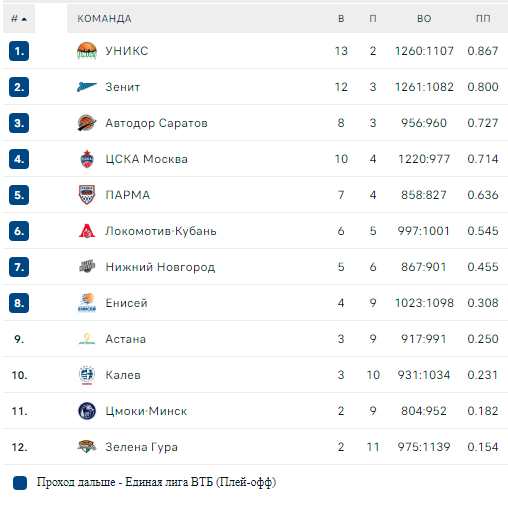Click score 804:952 in Цмоки-Минск row
508x505 pixels.
424,411
